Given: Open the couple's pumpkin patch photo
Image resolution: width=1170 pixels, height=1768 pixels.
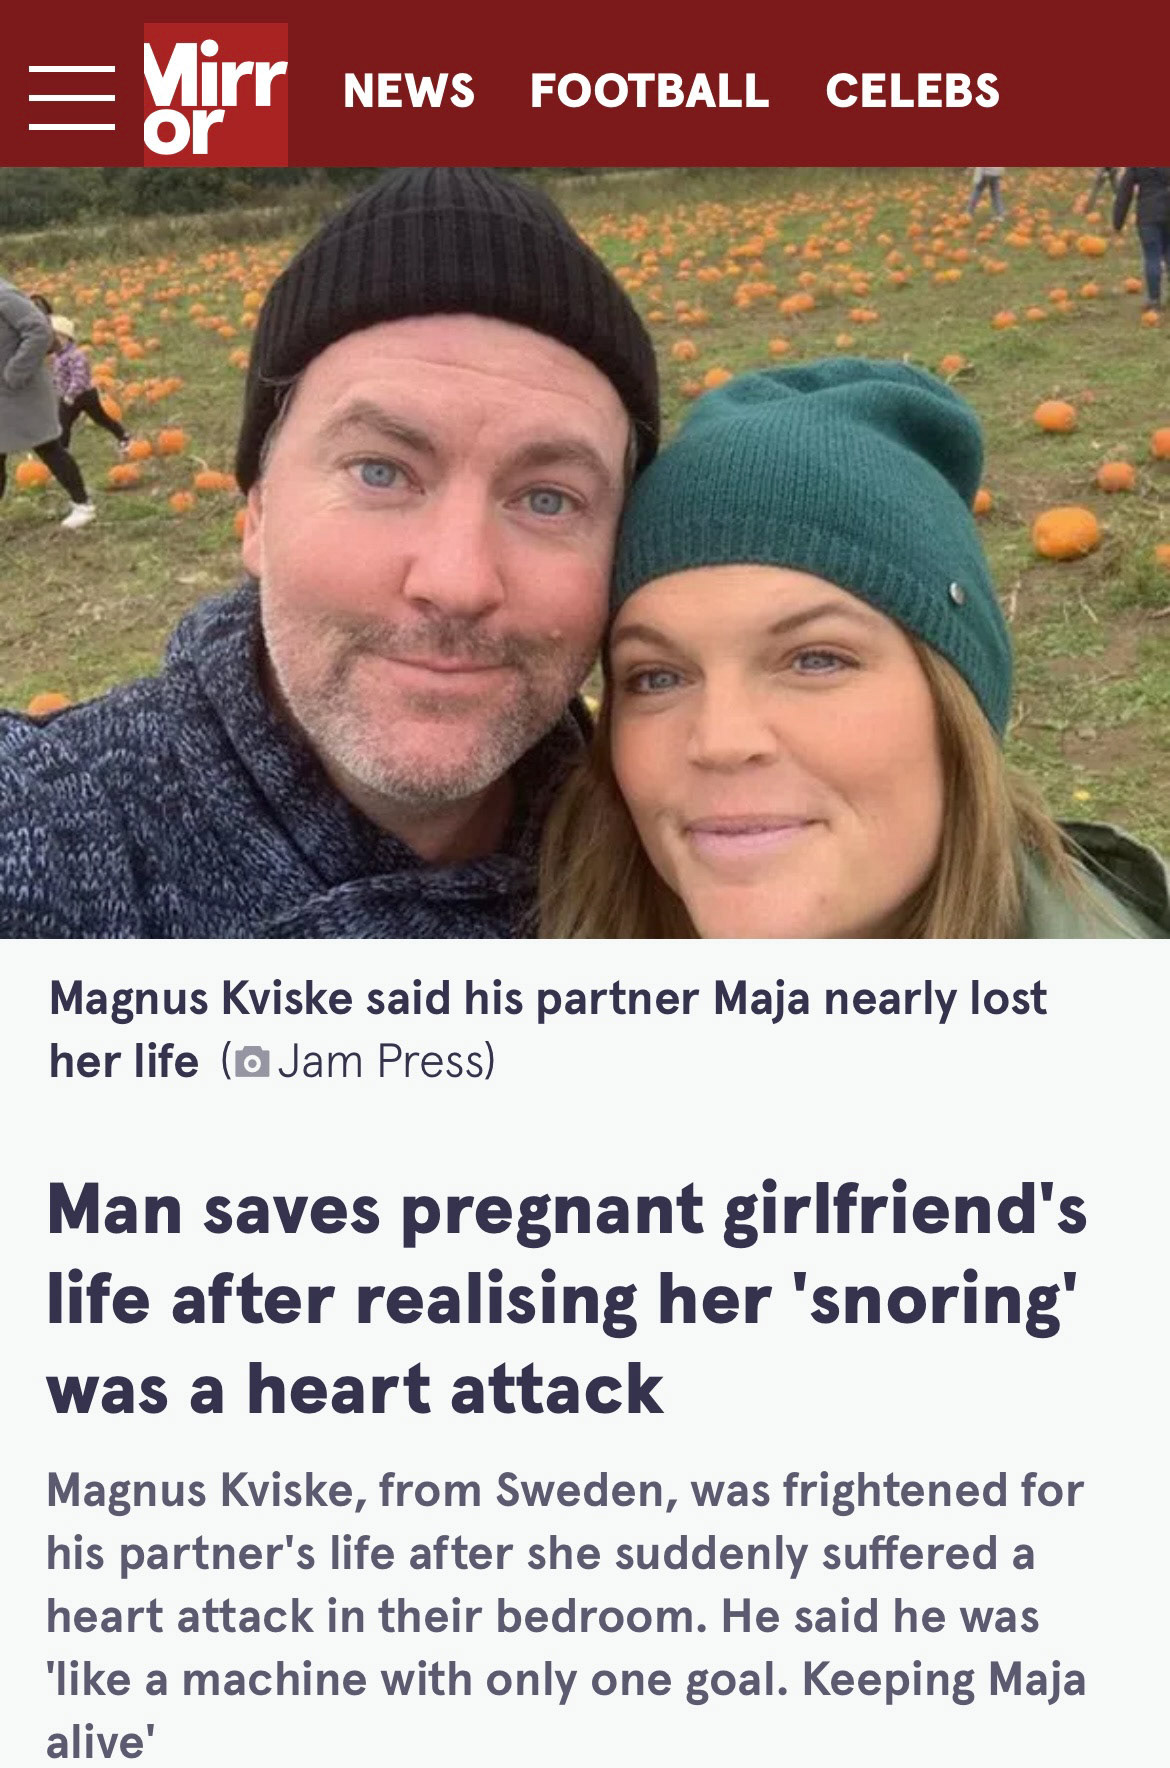Looking at the screenshot, I should tap(585, 553).
